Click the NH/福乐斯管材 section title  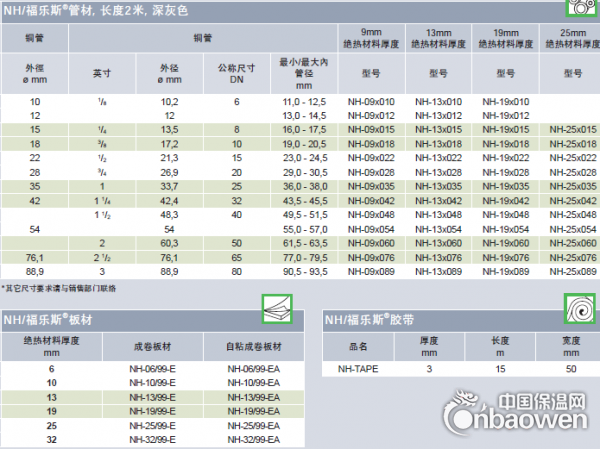[x=96, y=10]
